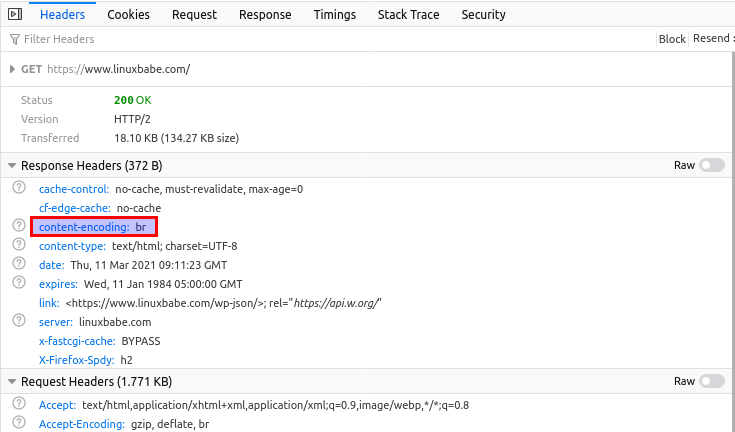735x432 pixels.
Task: Enable Raw toggle for Request Headers
Action: click(711, 381)
